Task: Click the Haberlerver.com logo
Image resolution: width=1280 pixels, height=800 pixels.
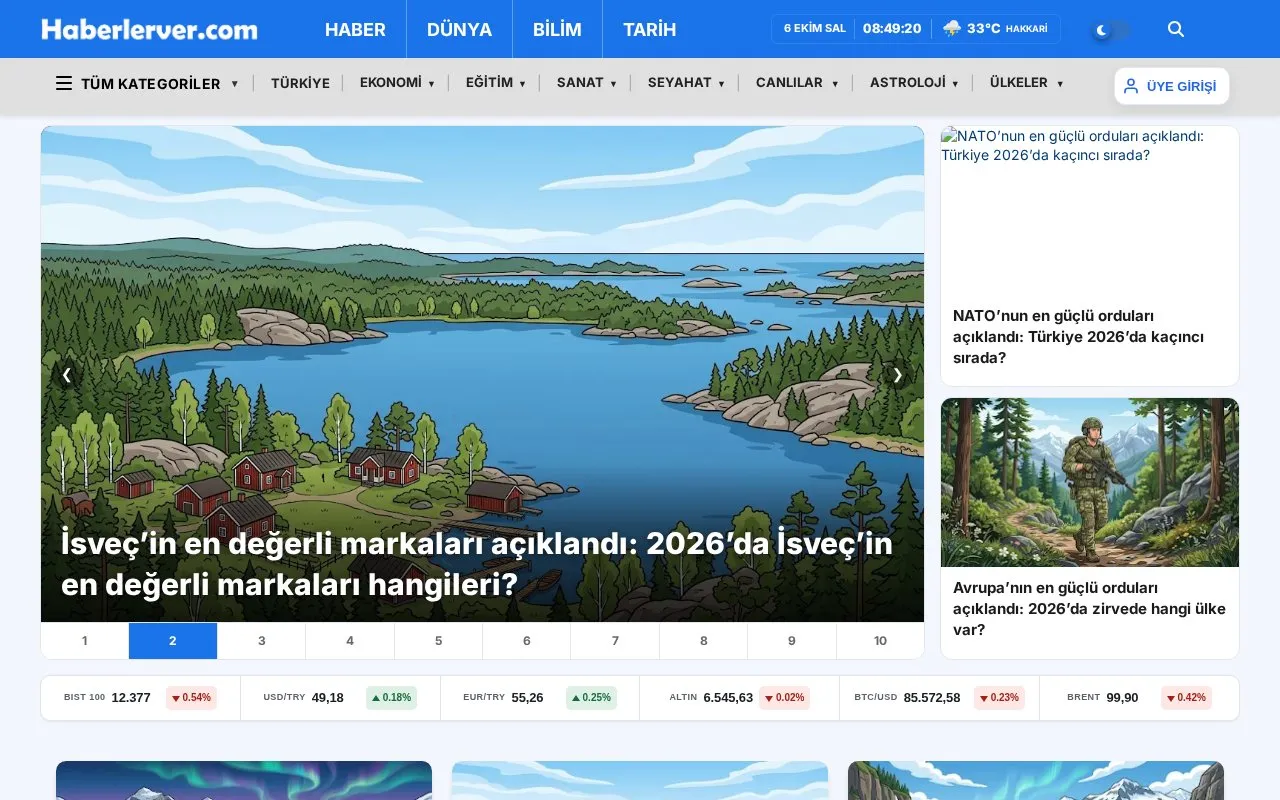Action: (149, 29)
